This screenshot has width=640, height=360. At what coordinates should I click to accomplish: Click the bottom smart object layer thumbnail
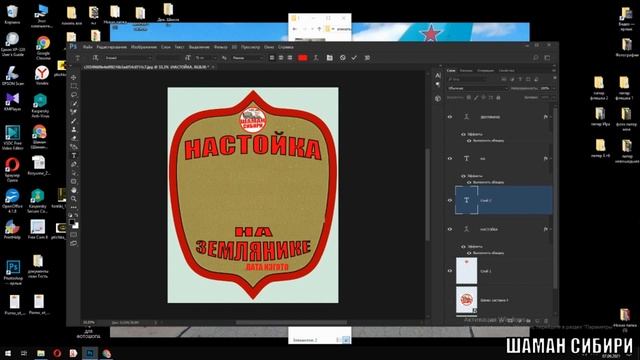pyautogui.click(x=466, y=300)
